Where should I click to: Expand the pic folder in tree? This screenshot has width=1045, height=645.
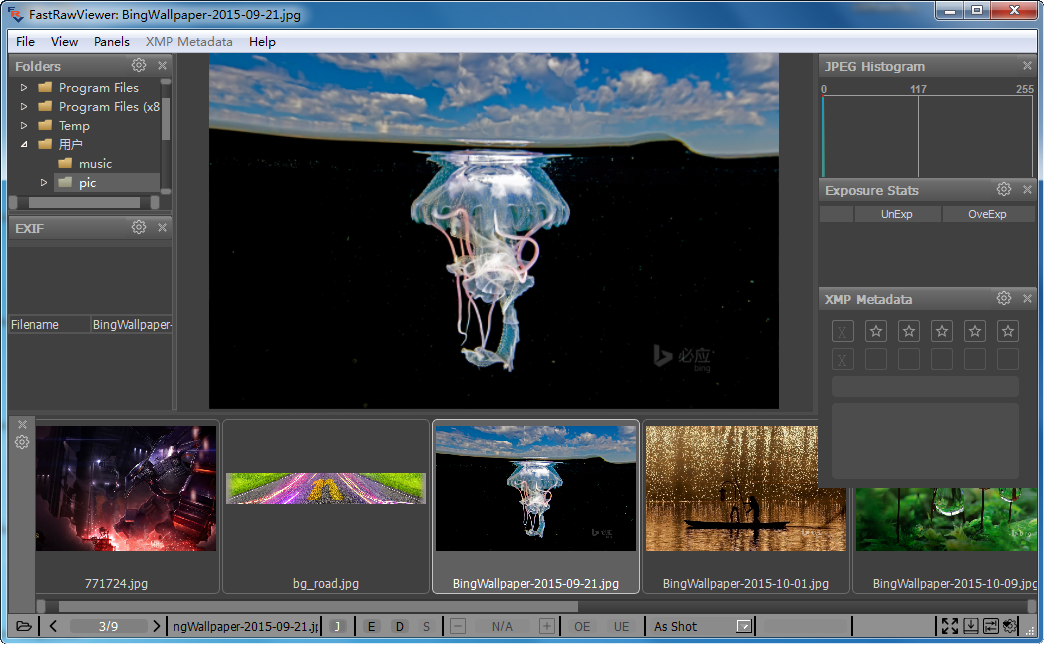[x=44, y=182]
